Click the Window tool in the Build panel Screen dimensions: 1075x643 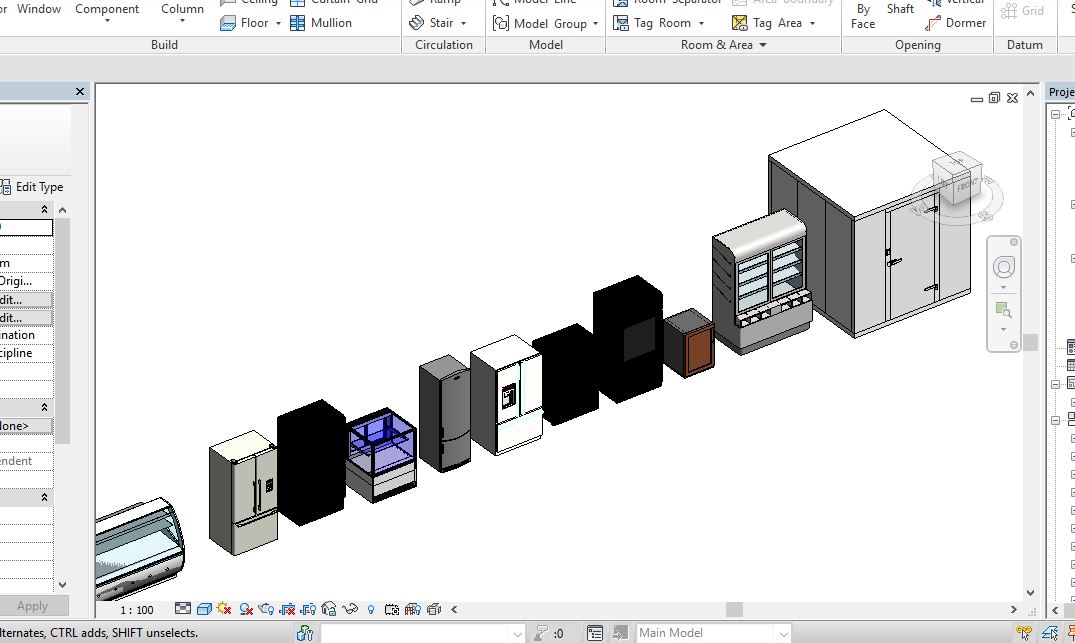click(38, 9)
